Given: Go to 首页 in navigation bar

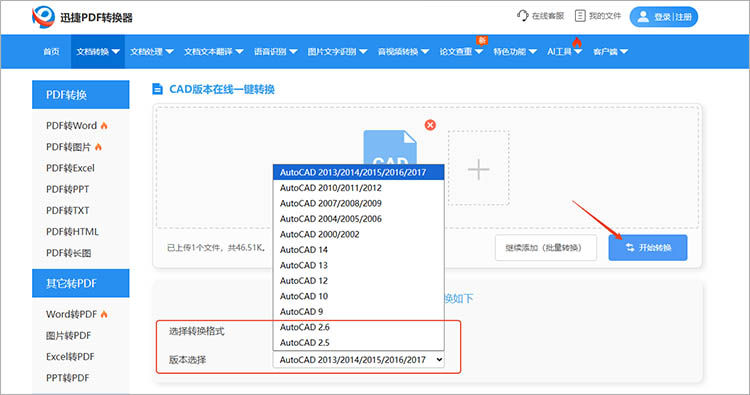Looking at the screenshot, I should tap(51, 52).
